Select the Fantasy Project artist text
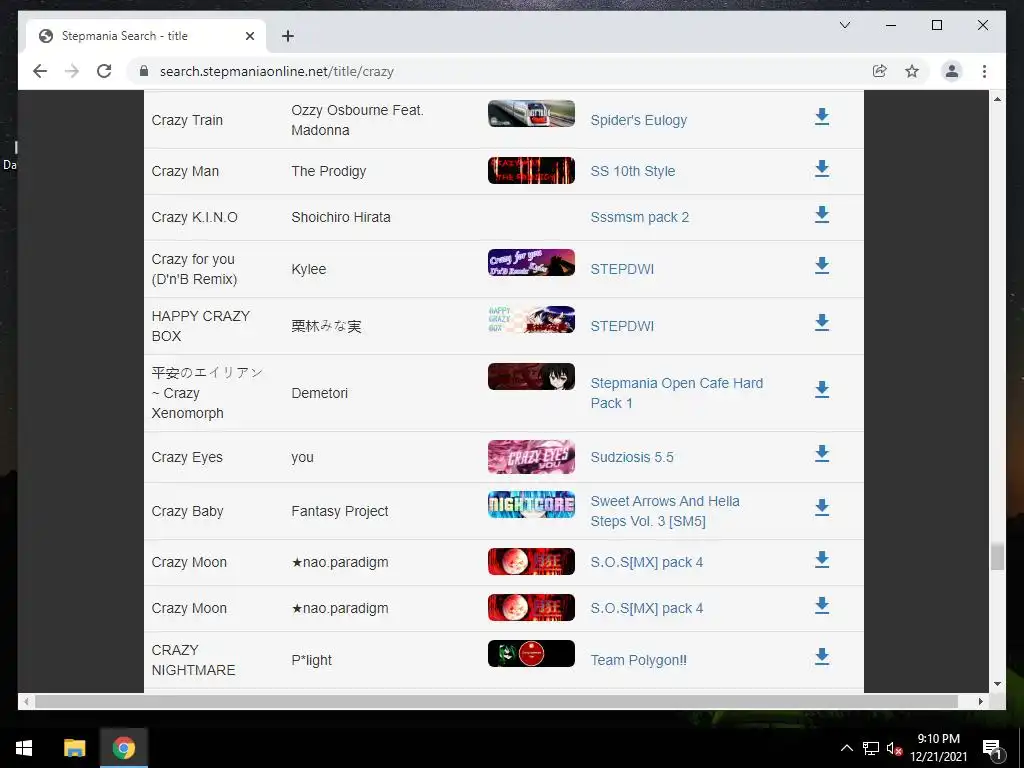This screenshot has width=1024, height=768. [340, 511]
